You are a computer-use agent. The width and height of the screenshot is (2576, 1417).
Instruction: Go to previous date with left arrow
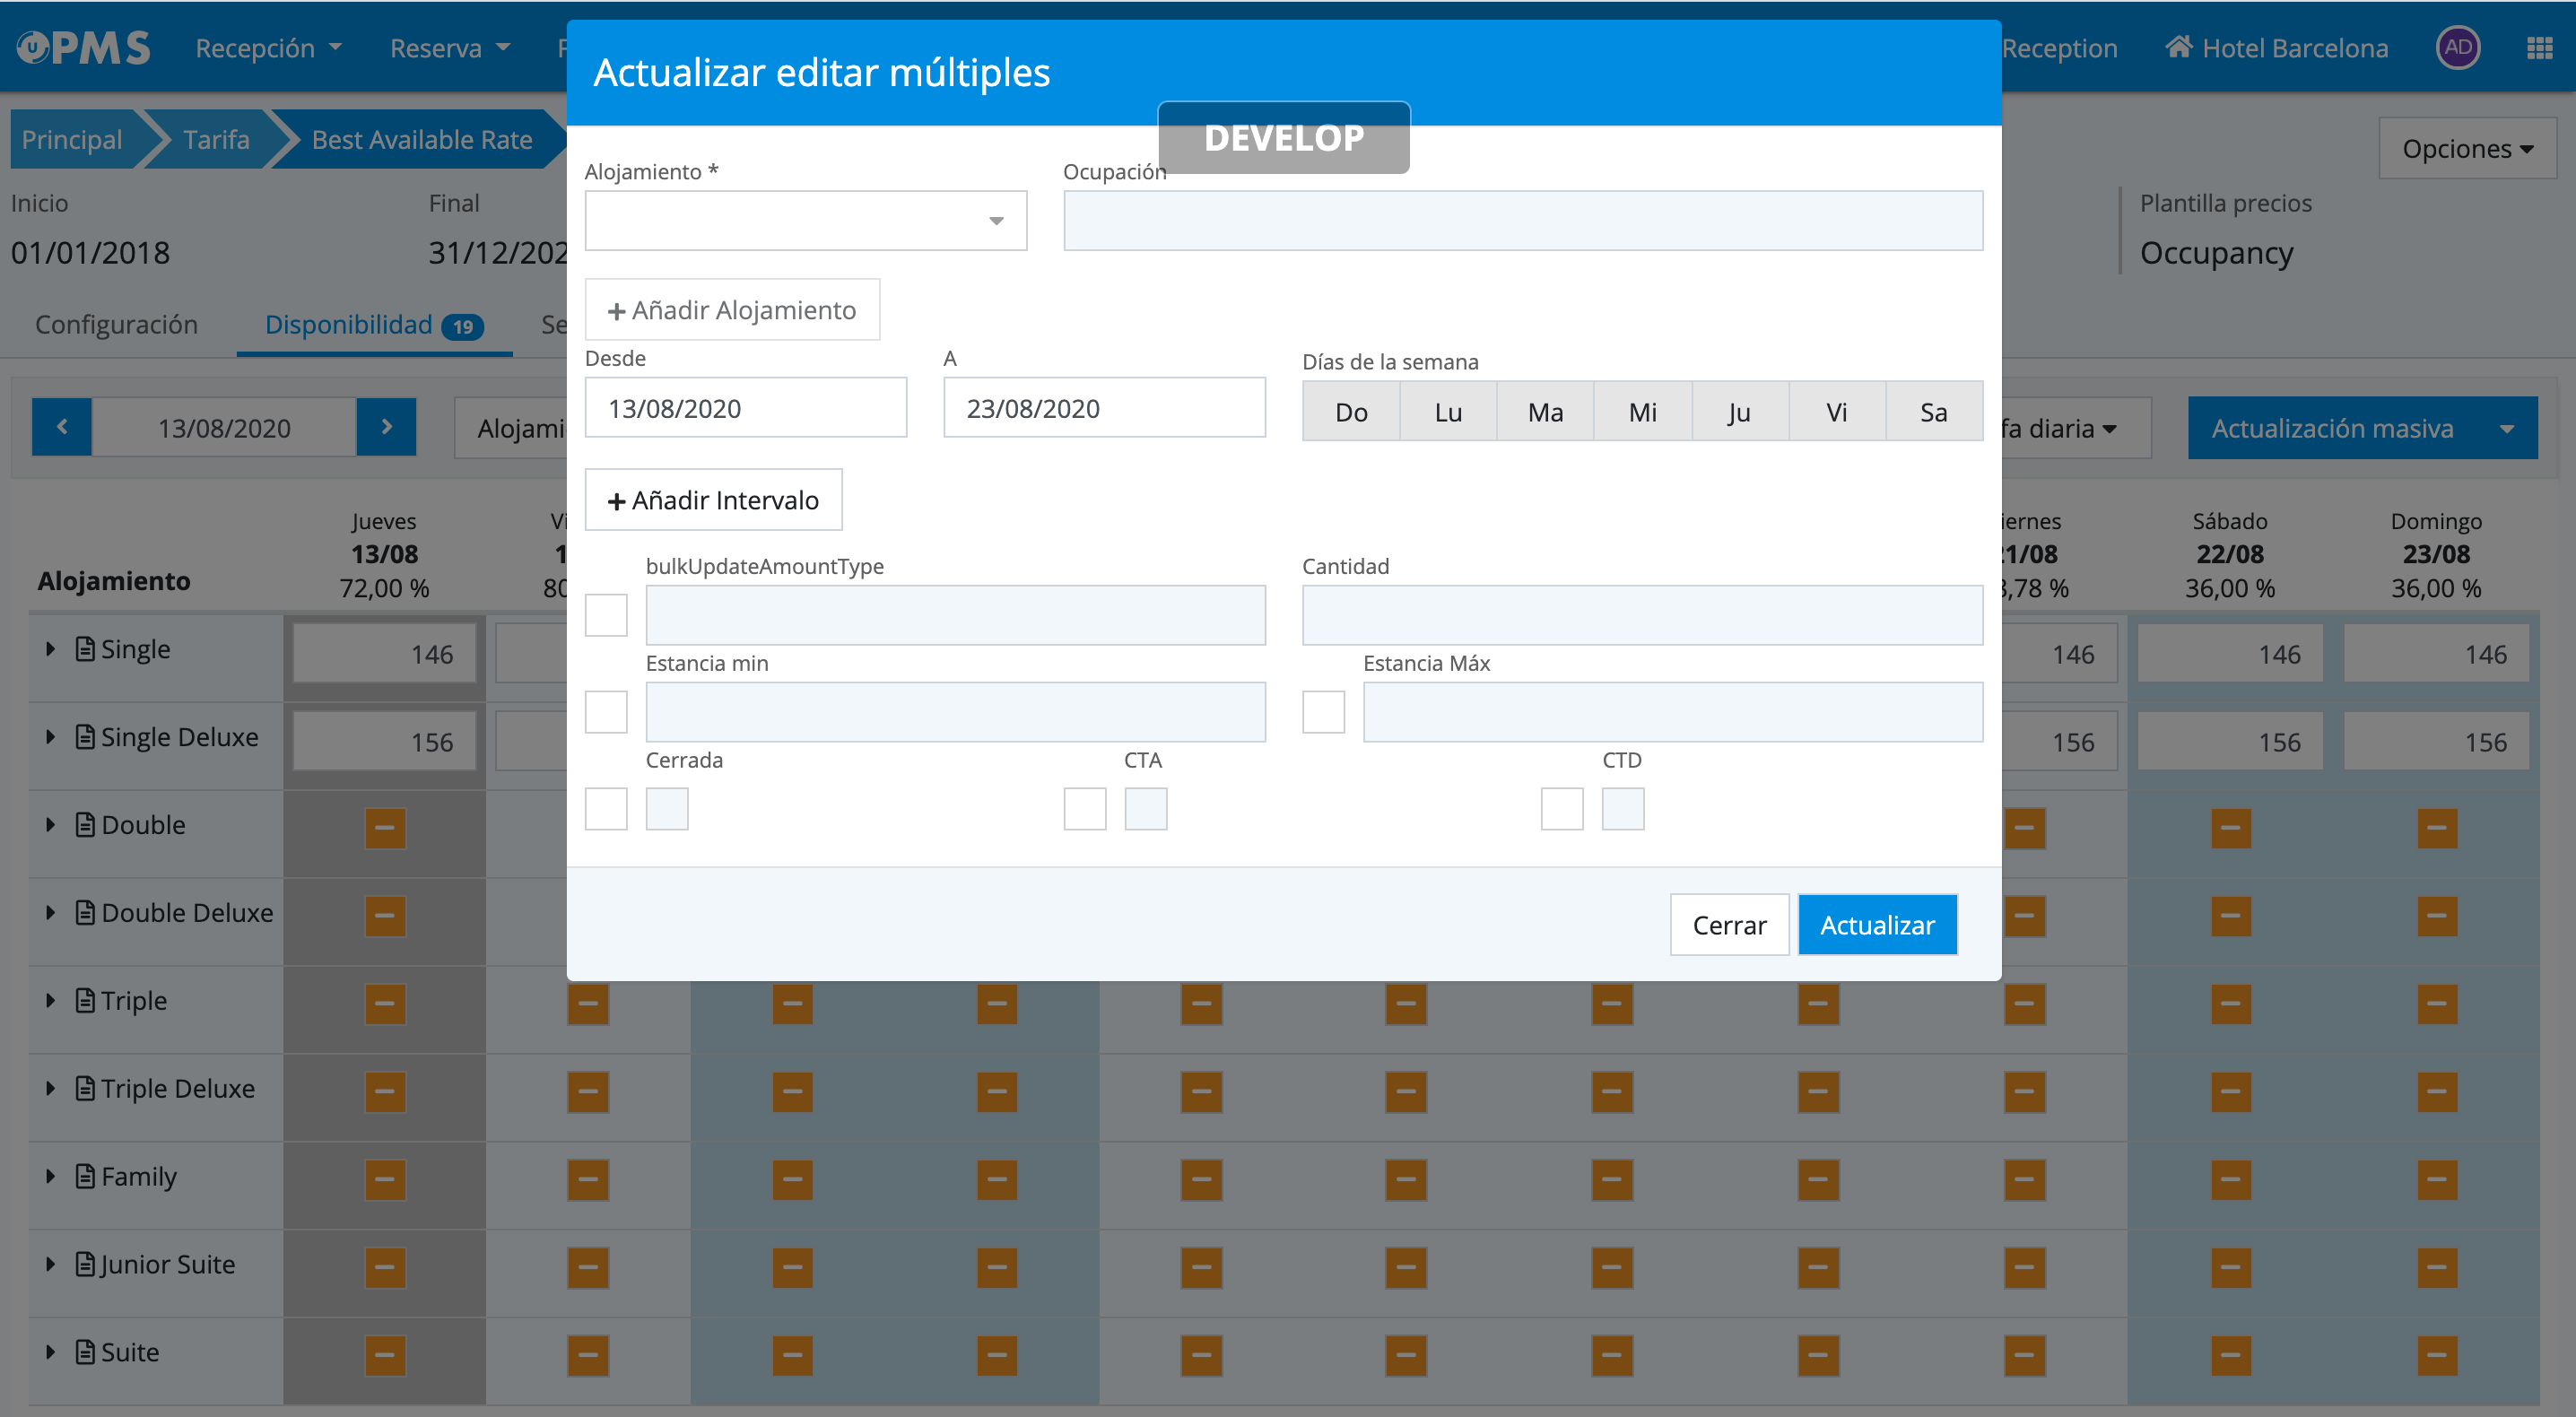62,427
